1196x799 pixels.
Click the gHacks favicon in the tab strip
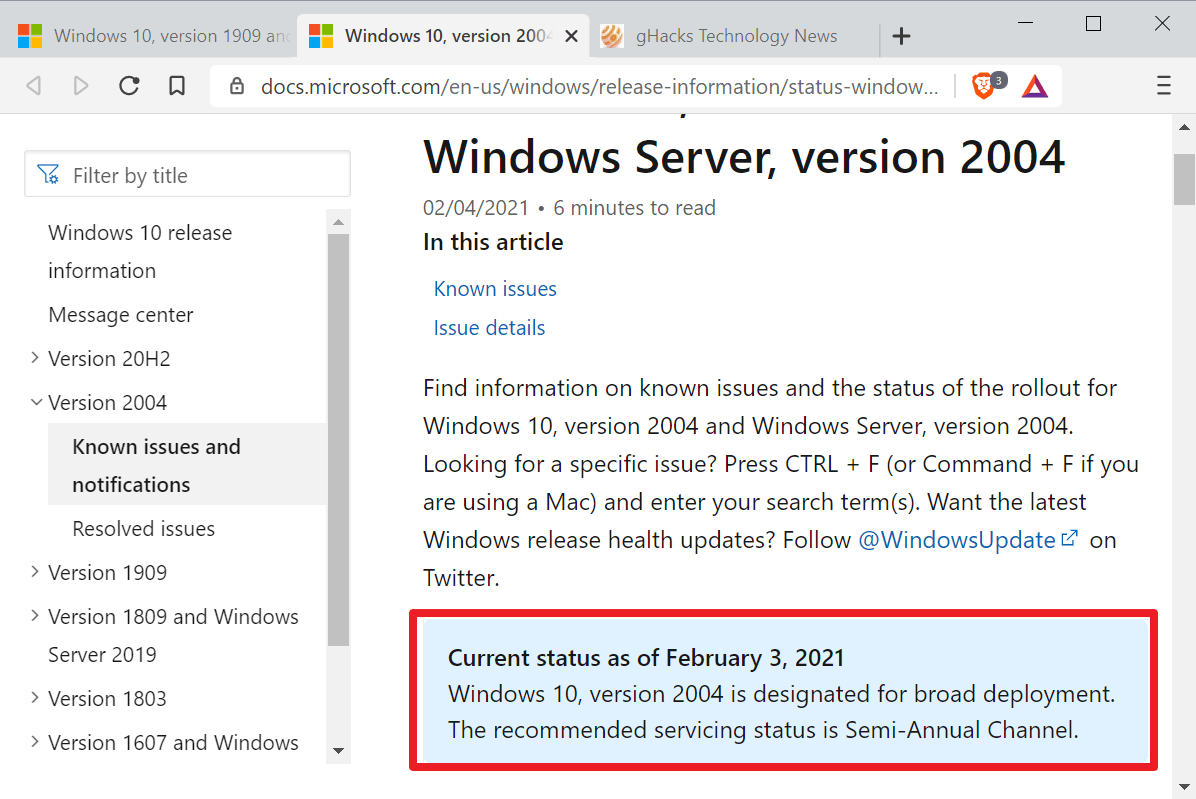tap(612, 36)
